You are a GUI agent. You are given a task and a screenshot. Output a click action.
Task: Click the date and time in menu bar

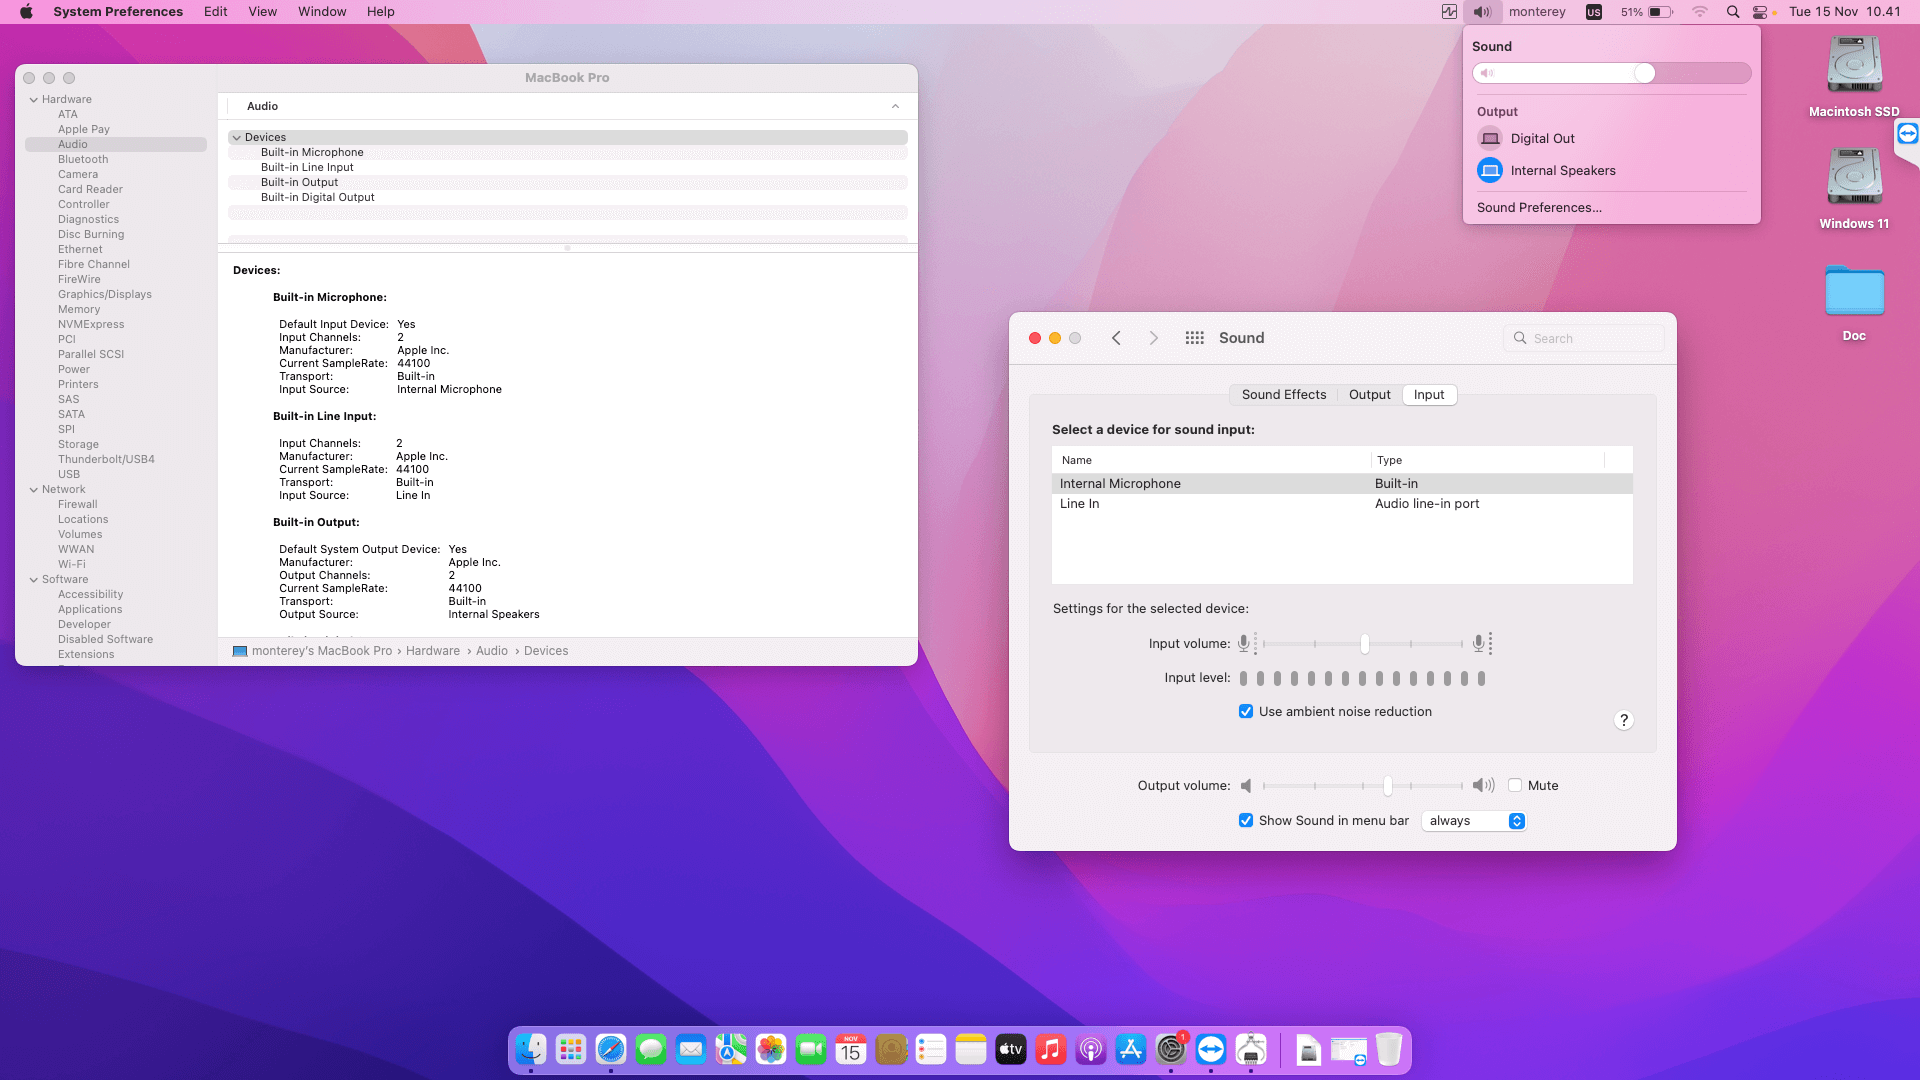pyautogui.click(x=1845, y=12)
